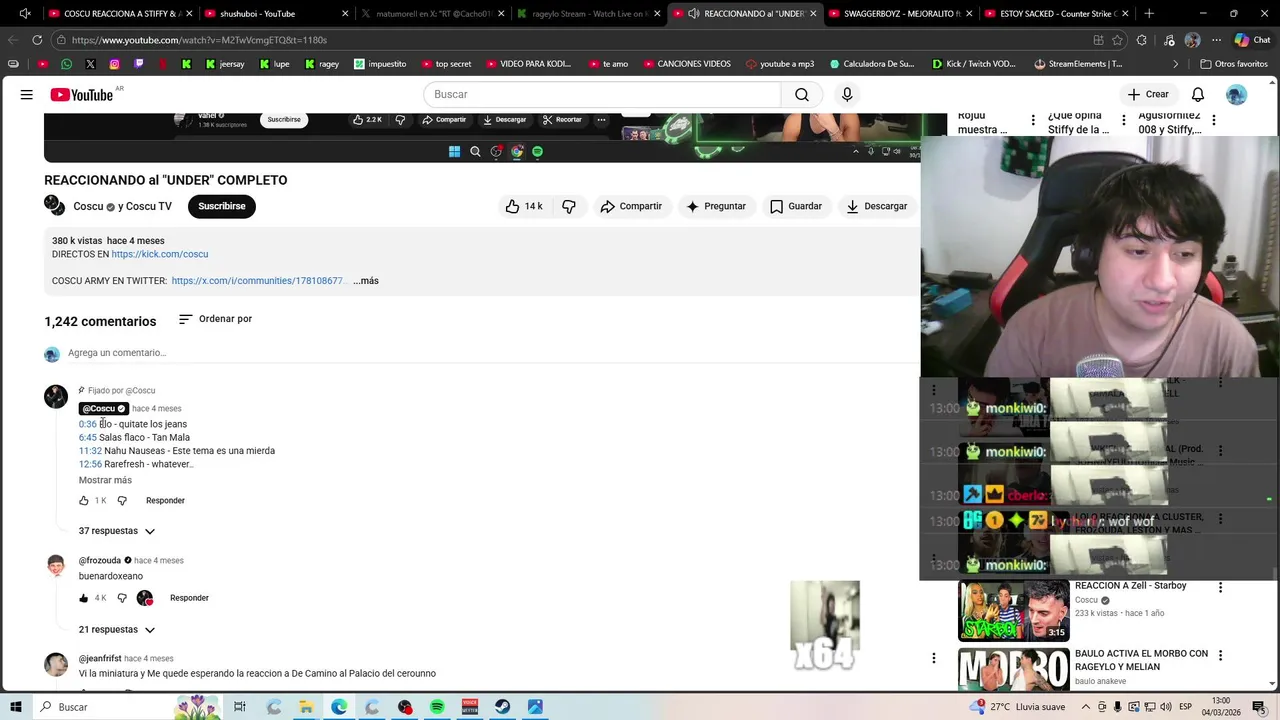Switch to rageylo Stream tab
1280x720 pixels.
click(589, 13)
